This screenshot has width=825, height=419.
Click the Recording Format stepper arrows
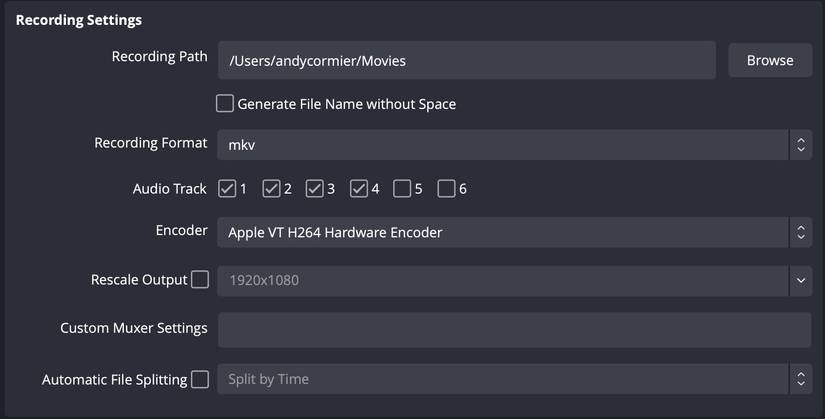pos(800,144)
